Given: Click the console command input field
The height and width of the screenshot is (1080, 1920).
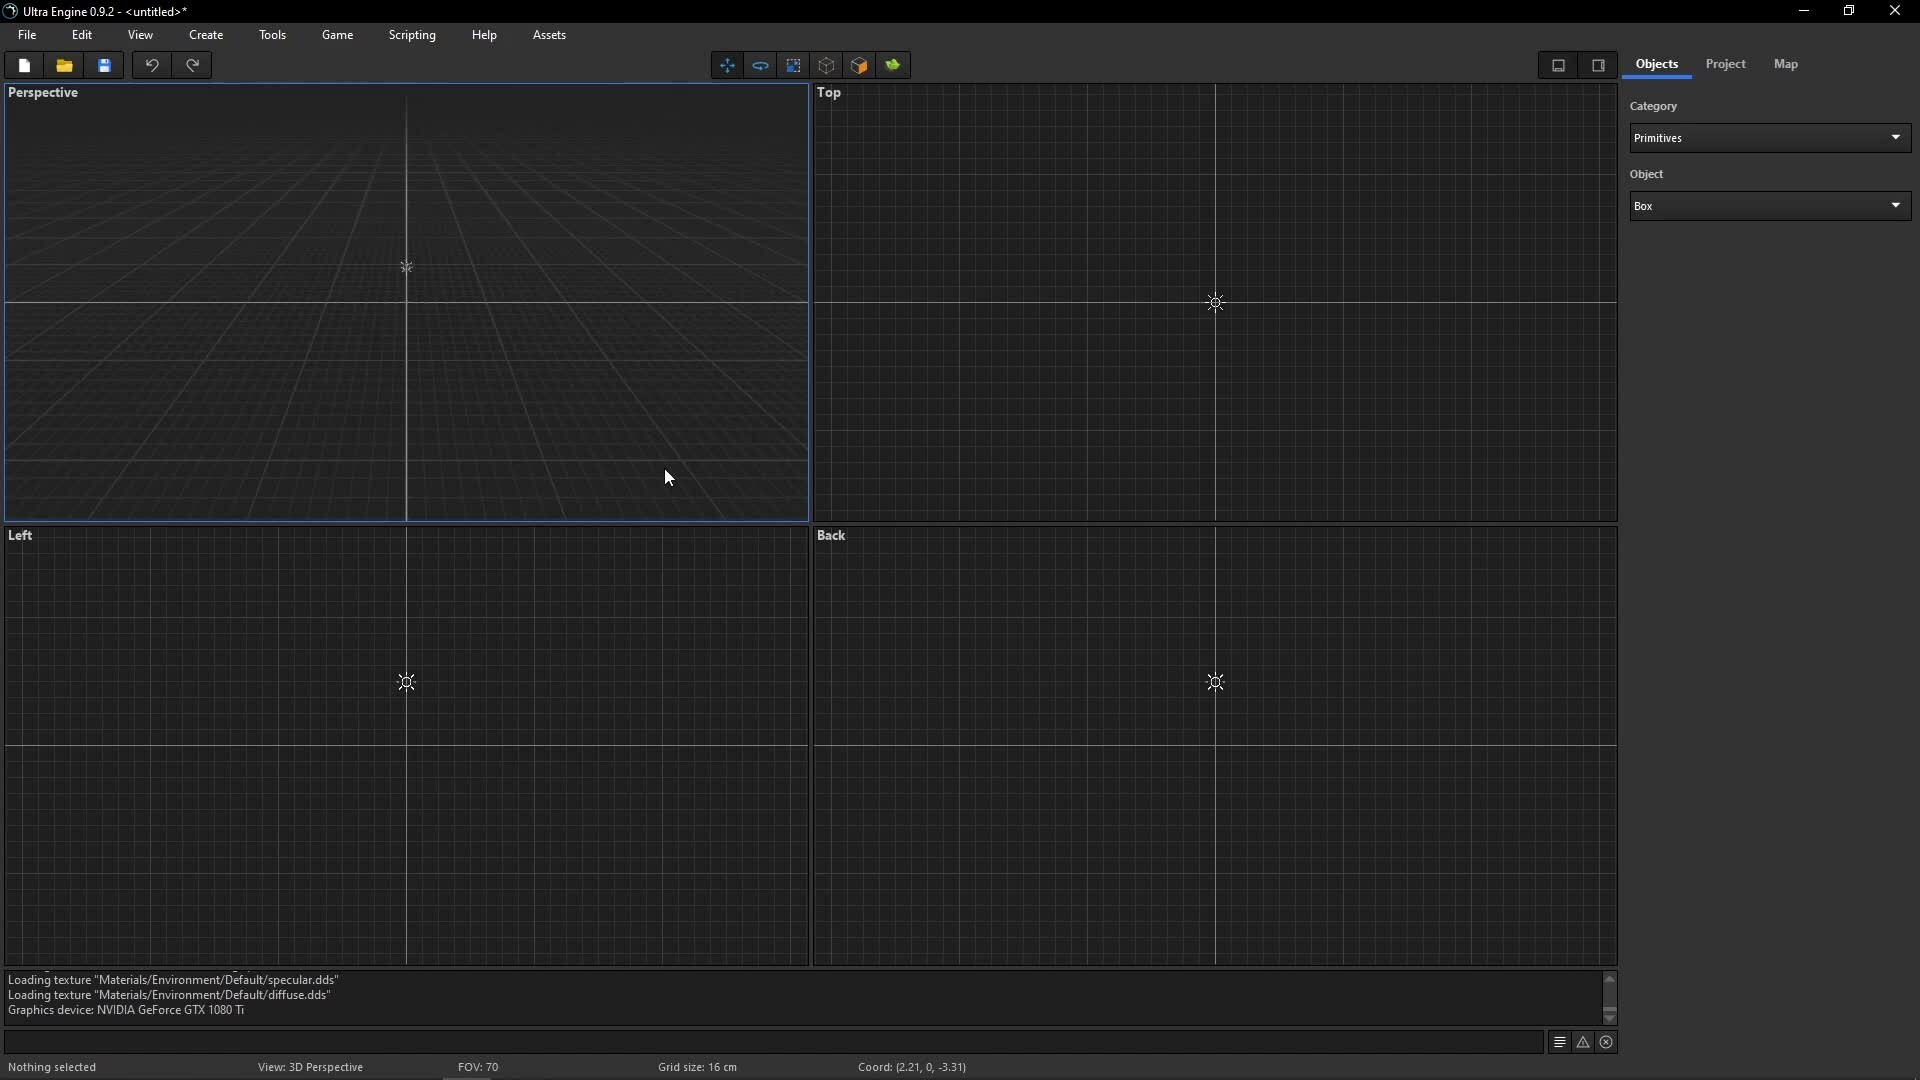Looking at the screenshot, I should click(773, 1042).
